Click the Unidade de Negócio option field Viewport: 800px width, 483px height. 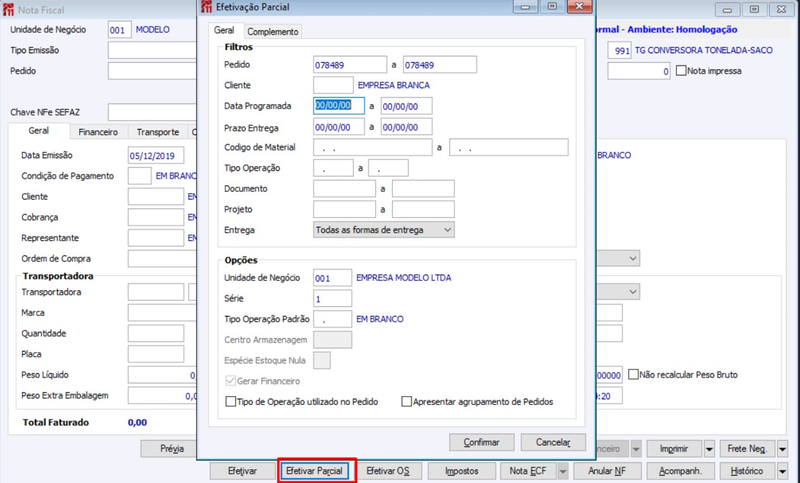tap(332, 278)
